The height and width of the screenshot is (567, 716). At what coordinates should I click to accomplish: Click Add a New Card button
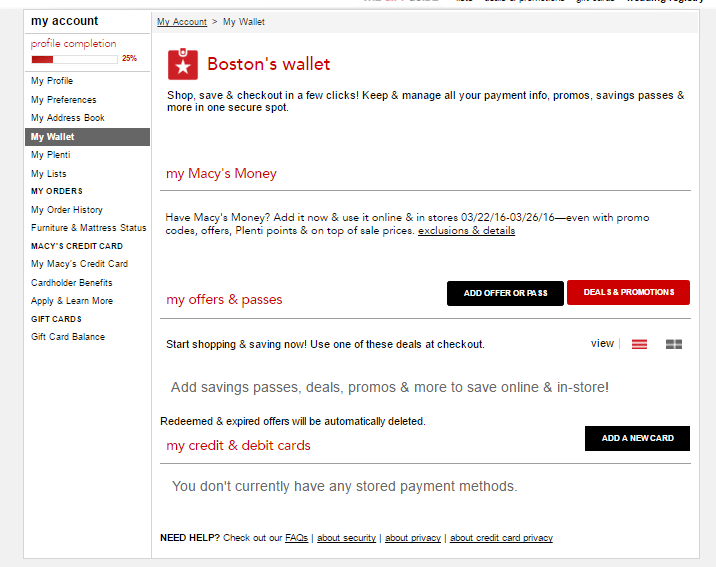(637, 438)
